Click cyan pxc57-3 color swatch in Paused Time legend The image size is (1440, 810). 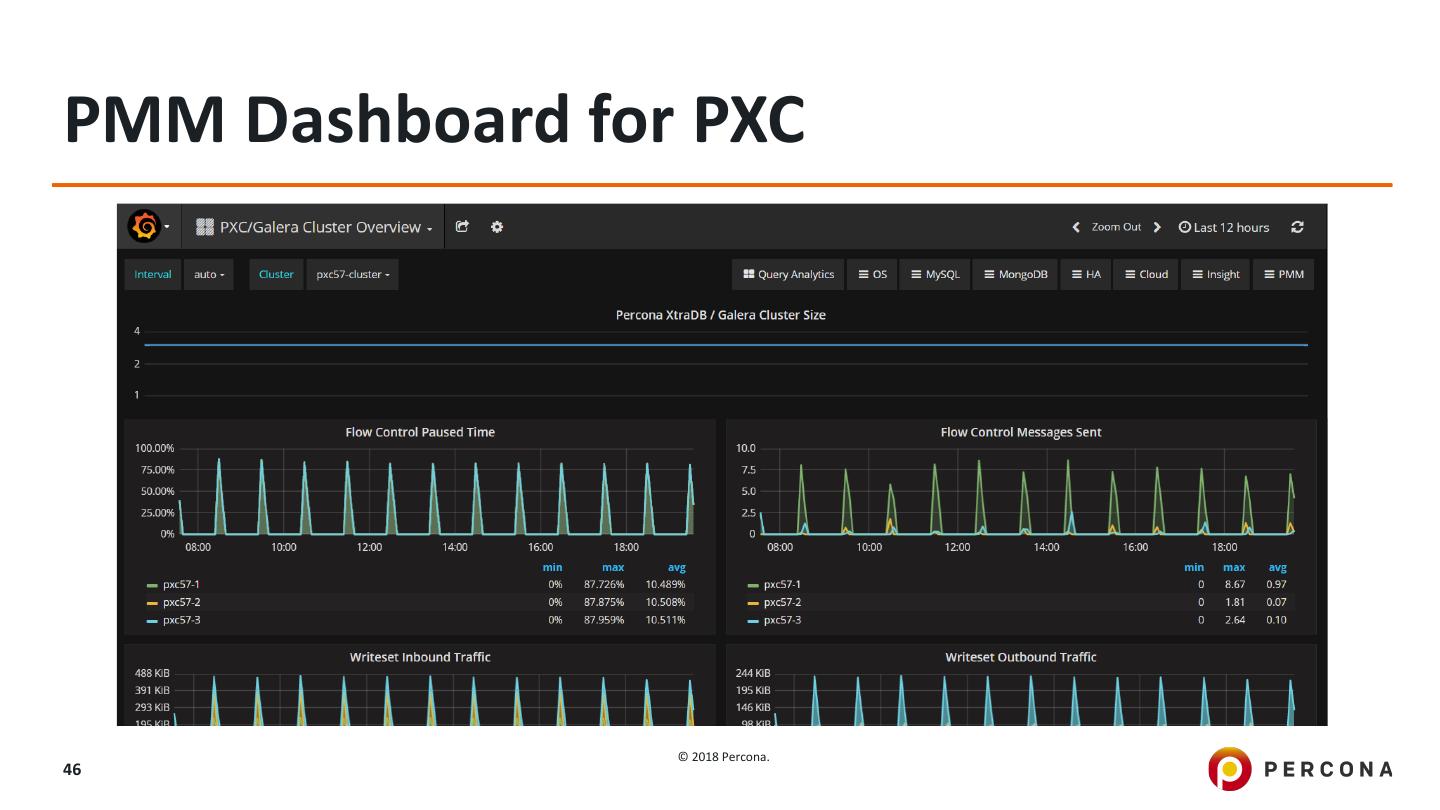(152, 621)
